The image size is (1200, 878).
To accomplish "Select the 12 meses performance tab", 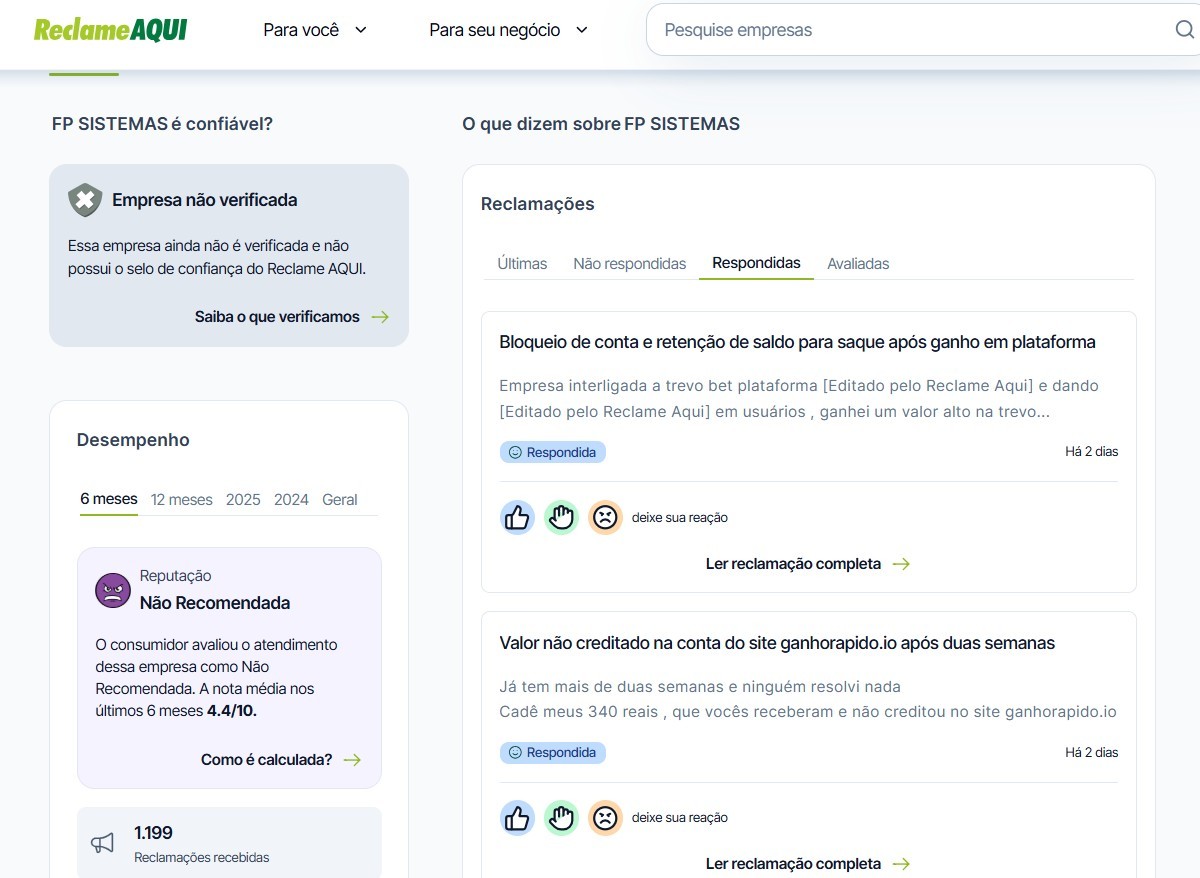I will pos(182,500).
